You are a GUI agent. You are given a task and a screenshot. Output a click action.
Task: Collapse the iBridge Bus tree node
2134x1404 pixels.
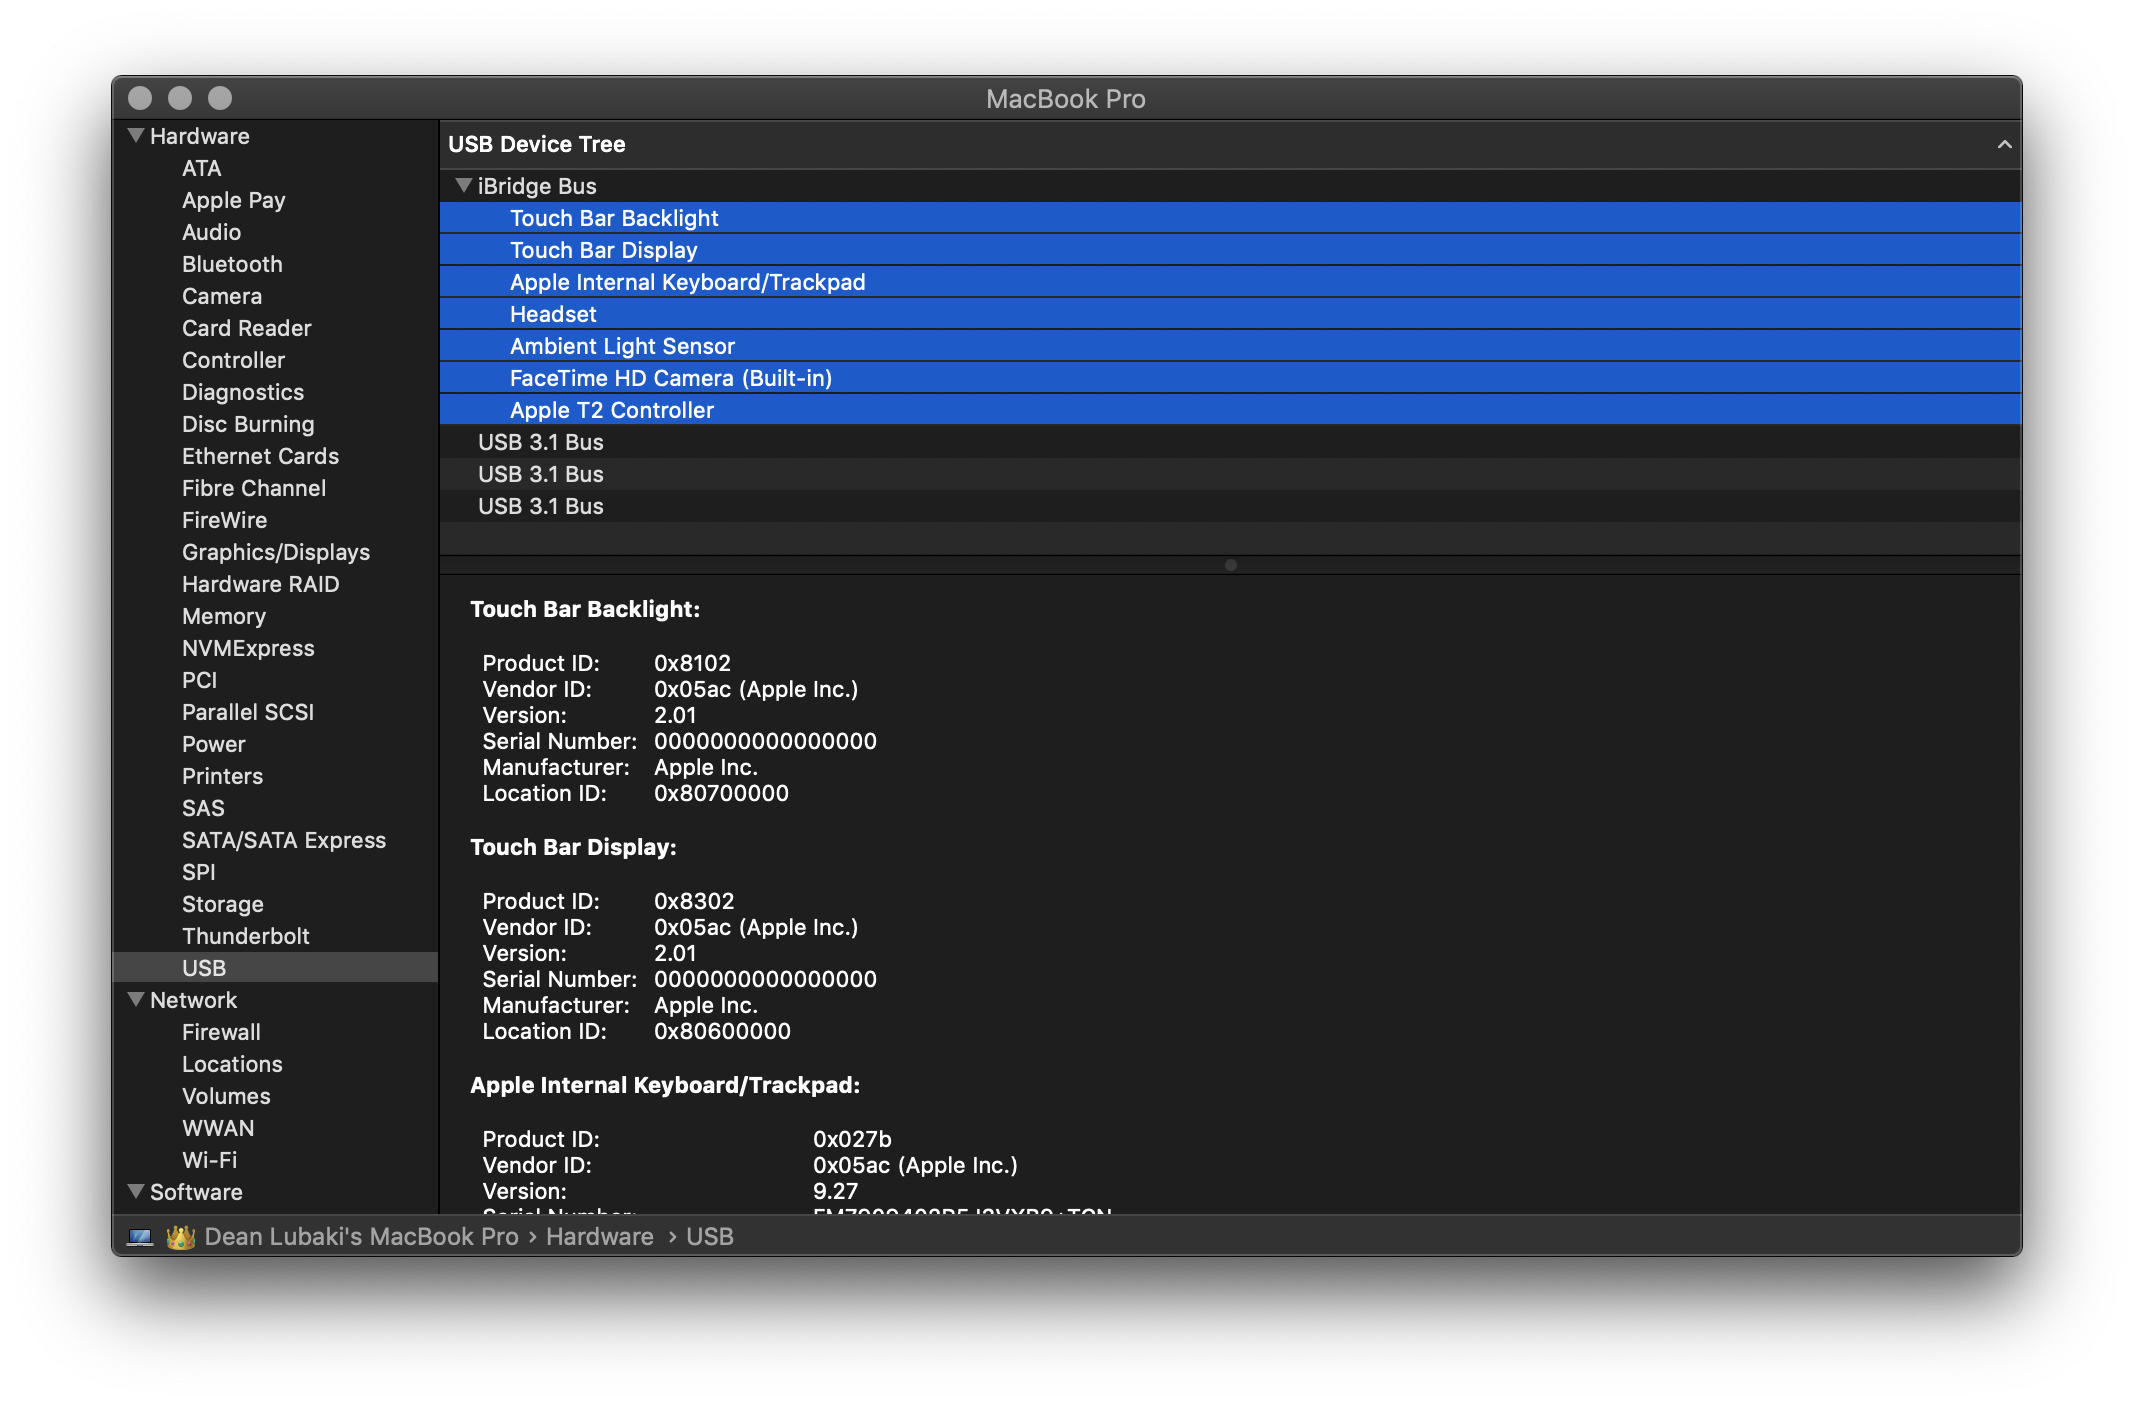[463, 185]
